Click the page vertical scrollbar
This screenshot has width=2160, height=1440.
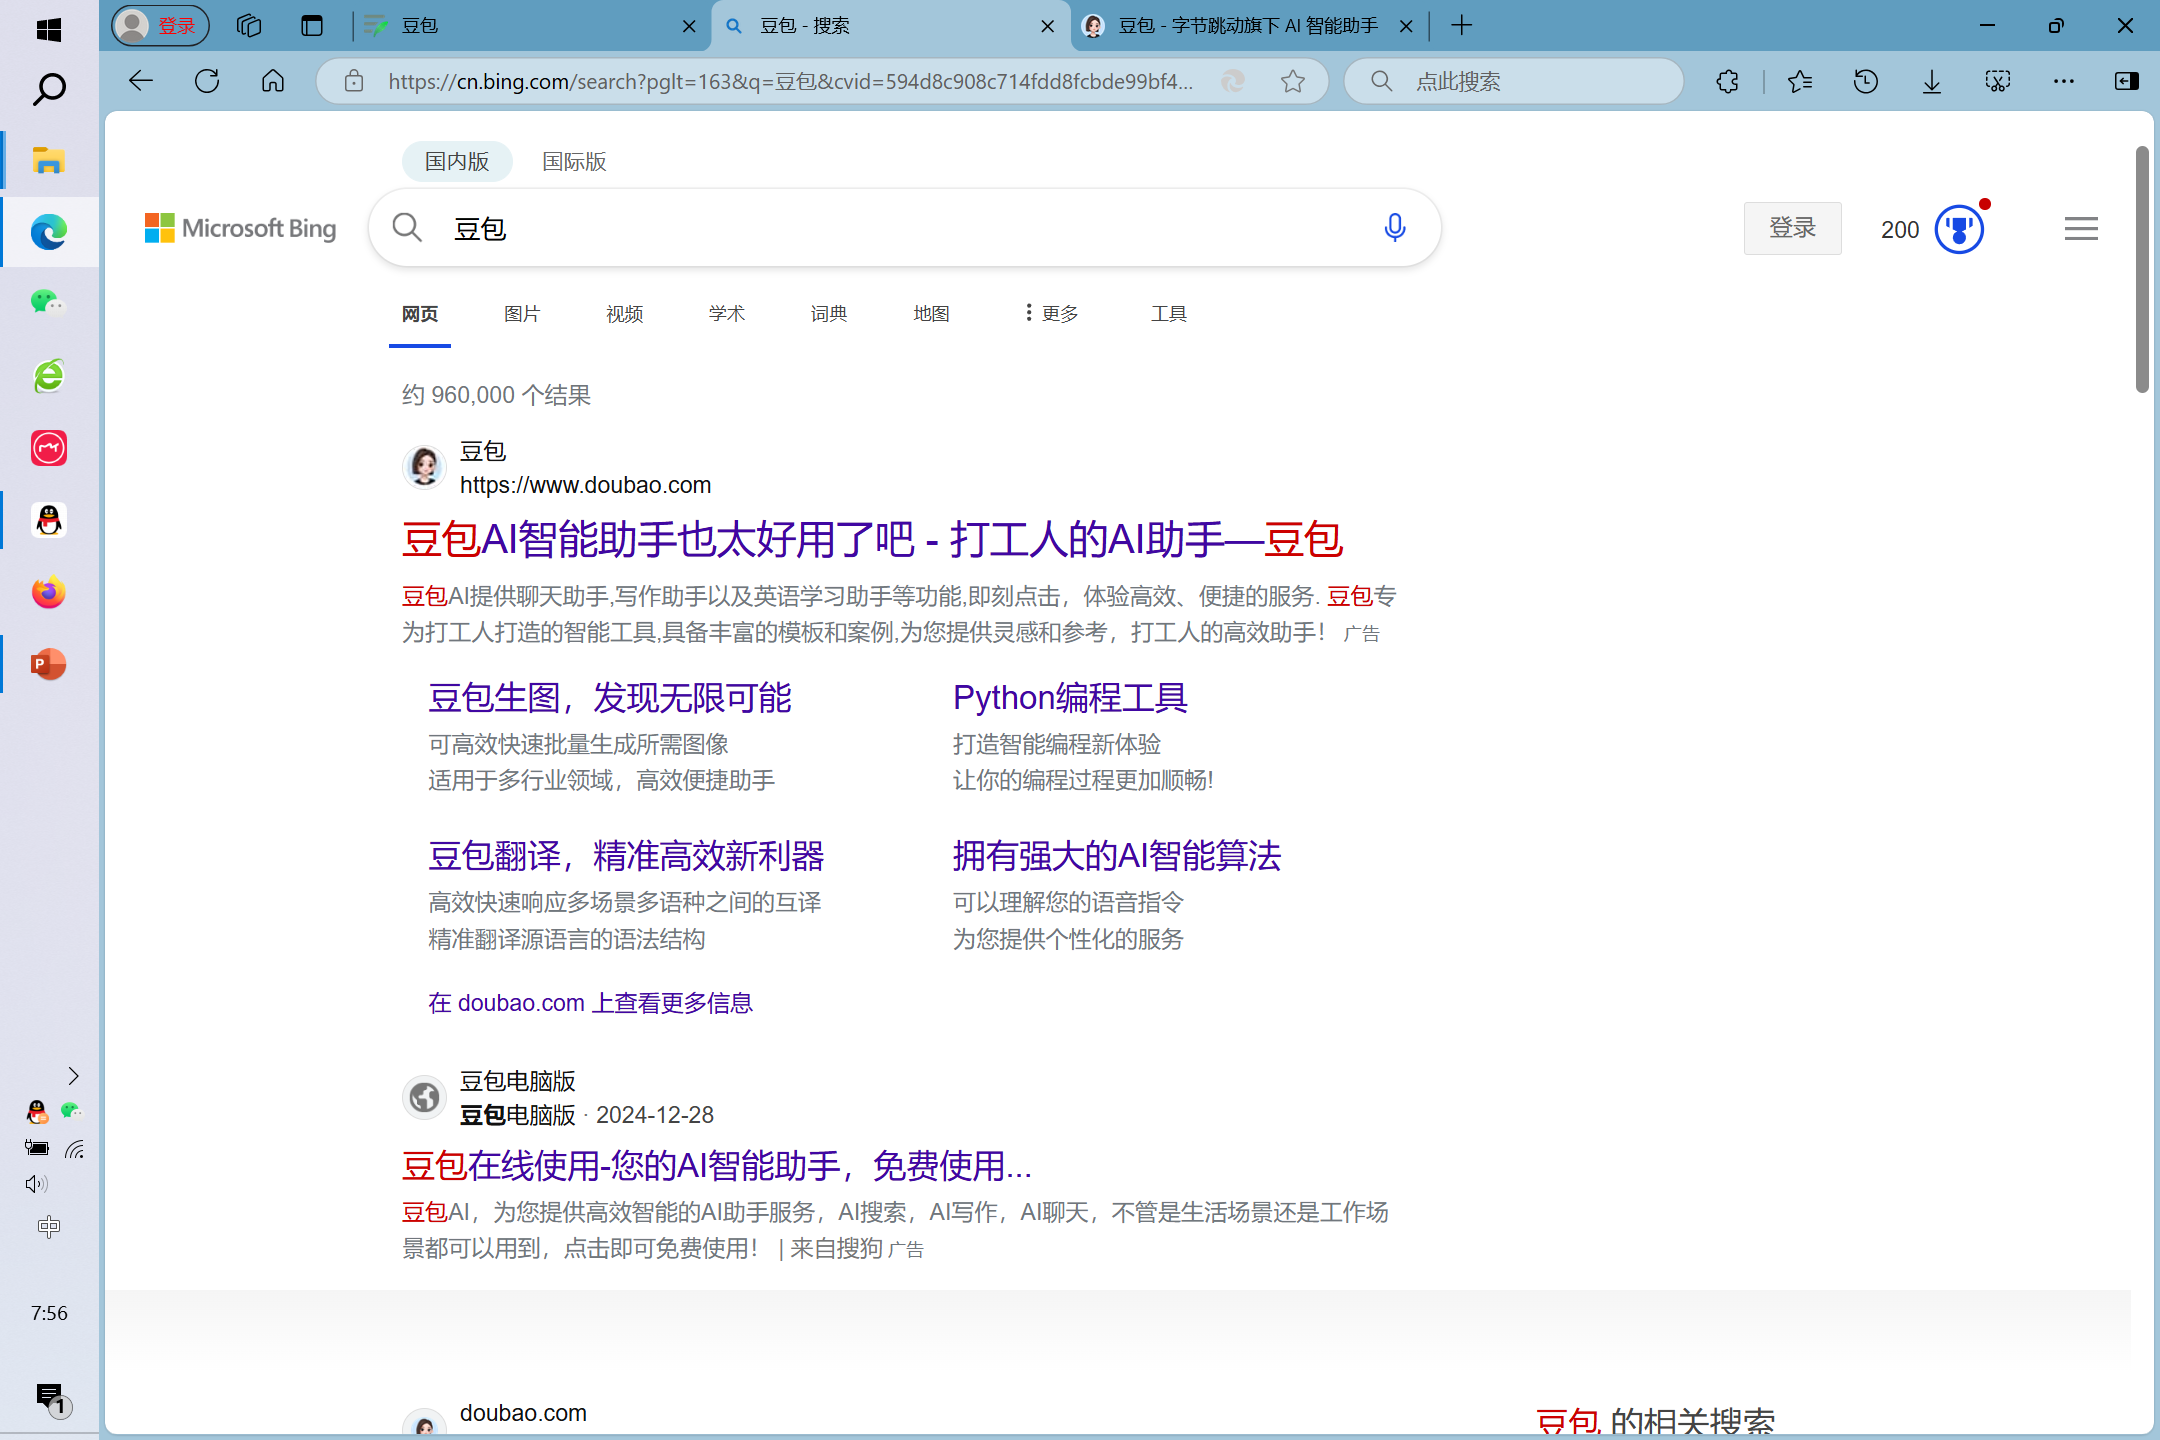point(2142,270)
